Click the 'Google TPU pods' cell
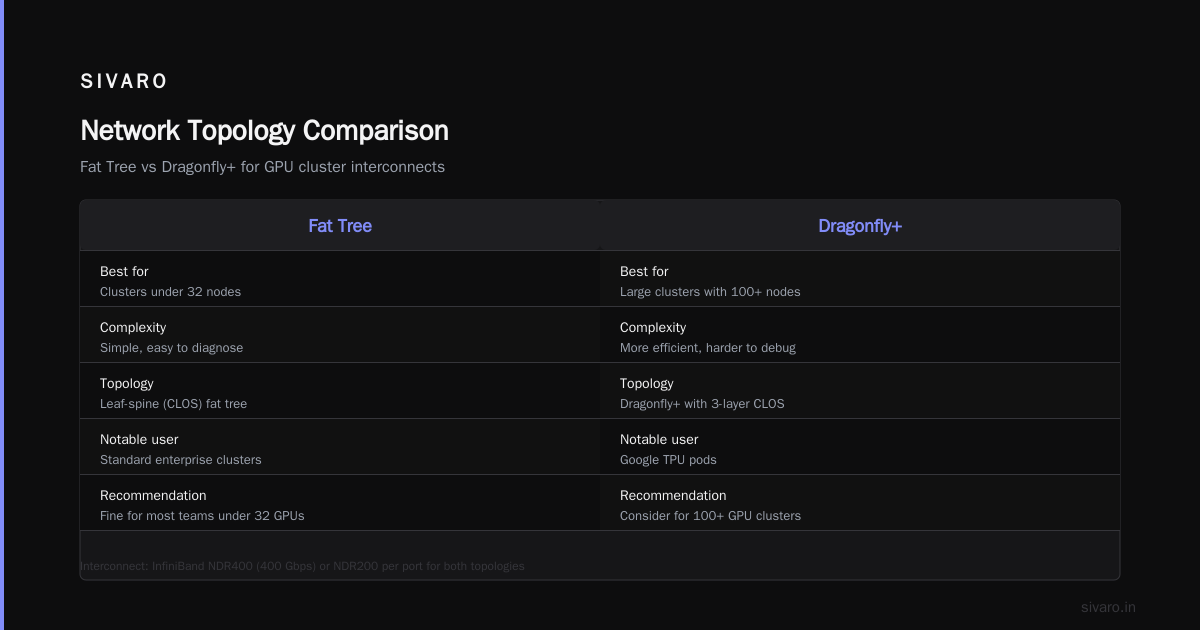Screen dimensions: 1200x630 pos(668,460)
